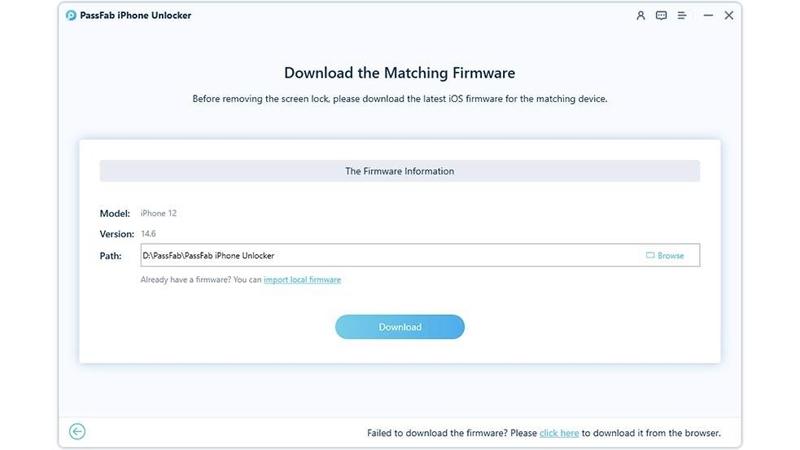This screenshot has width=800, height=450.
Task: Click the folder icon next to Browse
Action: [x=650, y=256]
